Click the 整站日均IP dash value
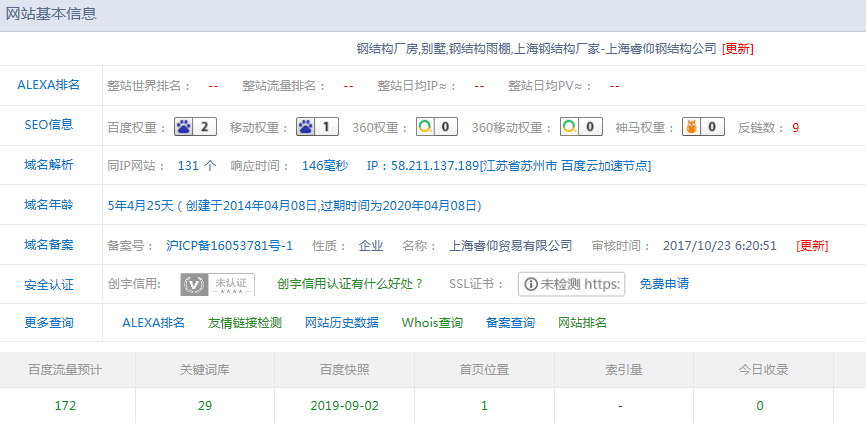 coord(479,87)
